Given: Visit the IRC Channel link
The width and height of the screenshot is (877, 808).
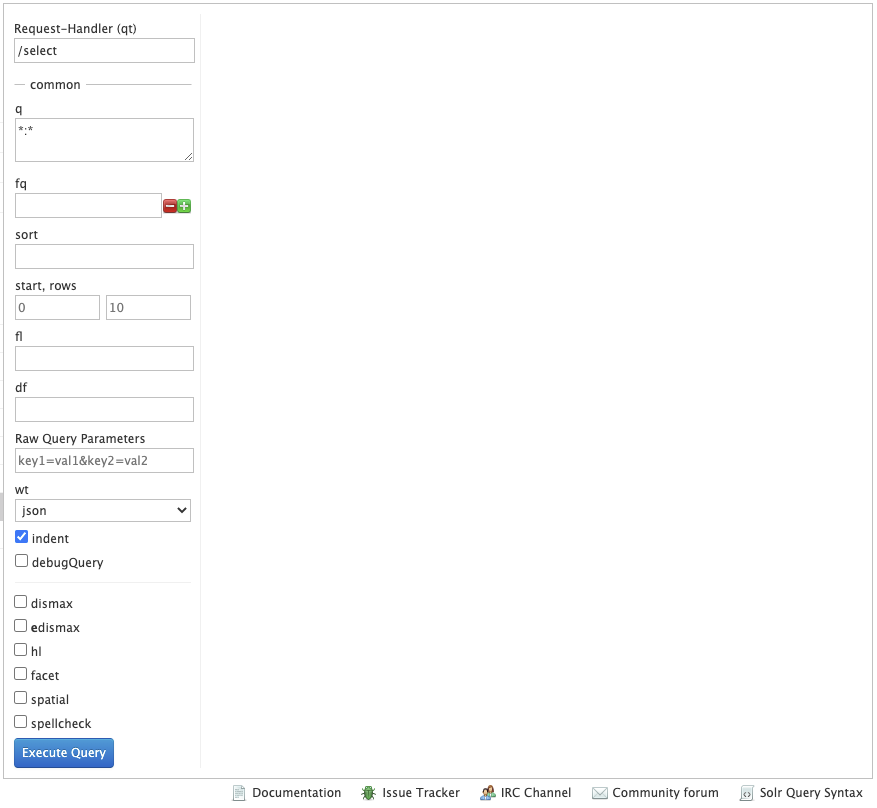Looking at the screenshot, I should 536,793.
